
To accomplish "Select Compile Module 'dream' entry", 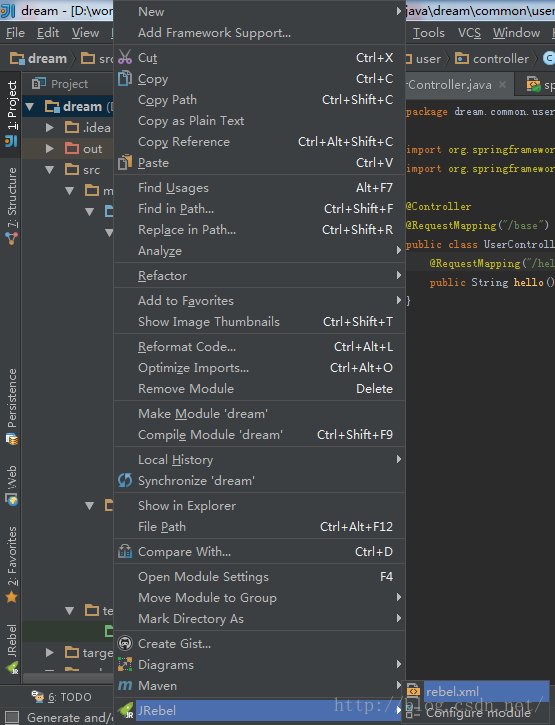I will tap(259, 435).
